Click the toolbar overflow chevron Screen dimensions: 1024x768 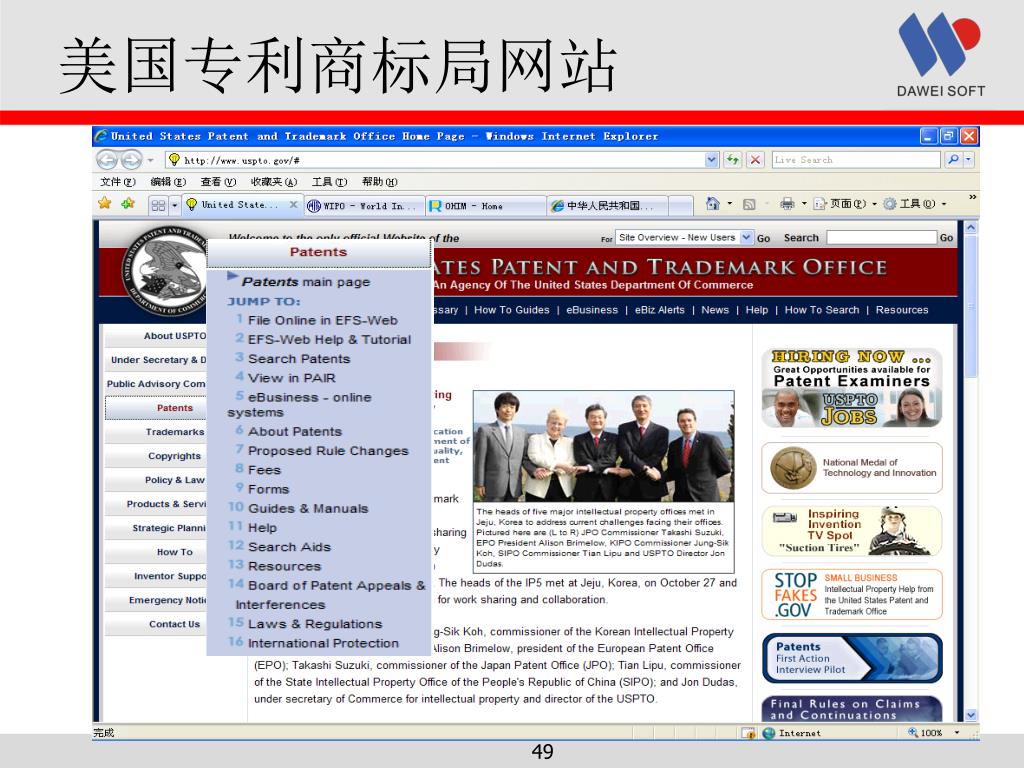click(972, 197)
